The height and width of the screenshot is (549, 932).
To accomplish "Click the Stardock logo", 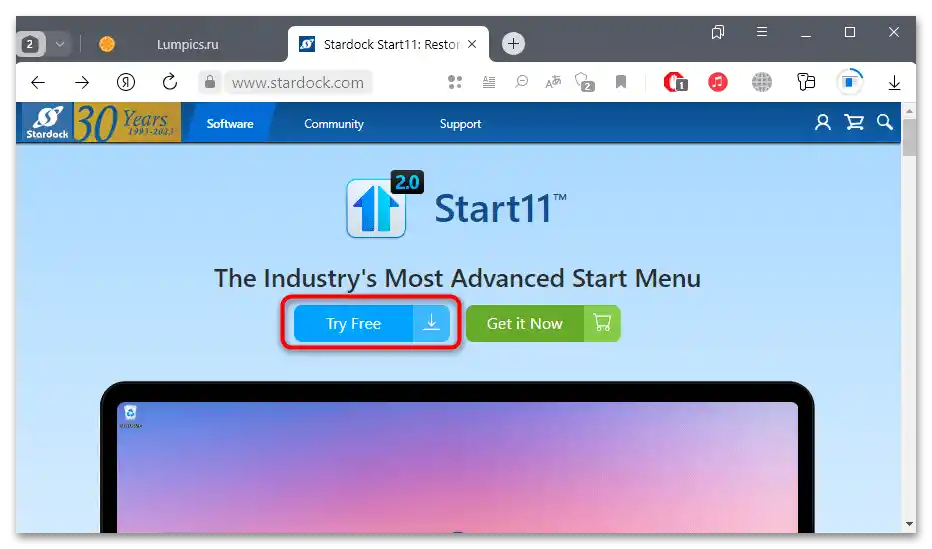I will click(47, 122).
